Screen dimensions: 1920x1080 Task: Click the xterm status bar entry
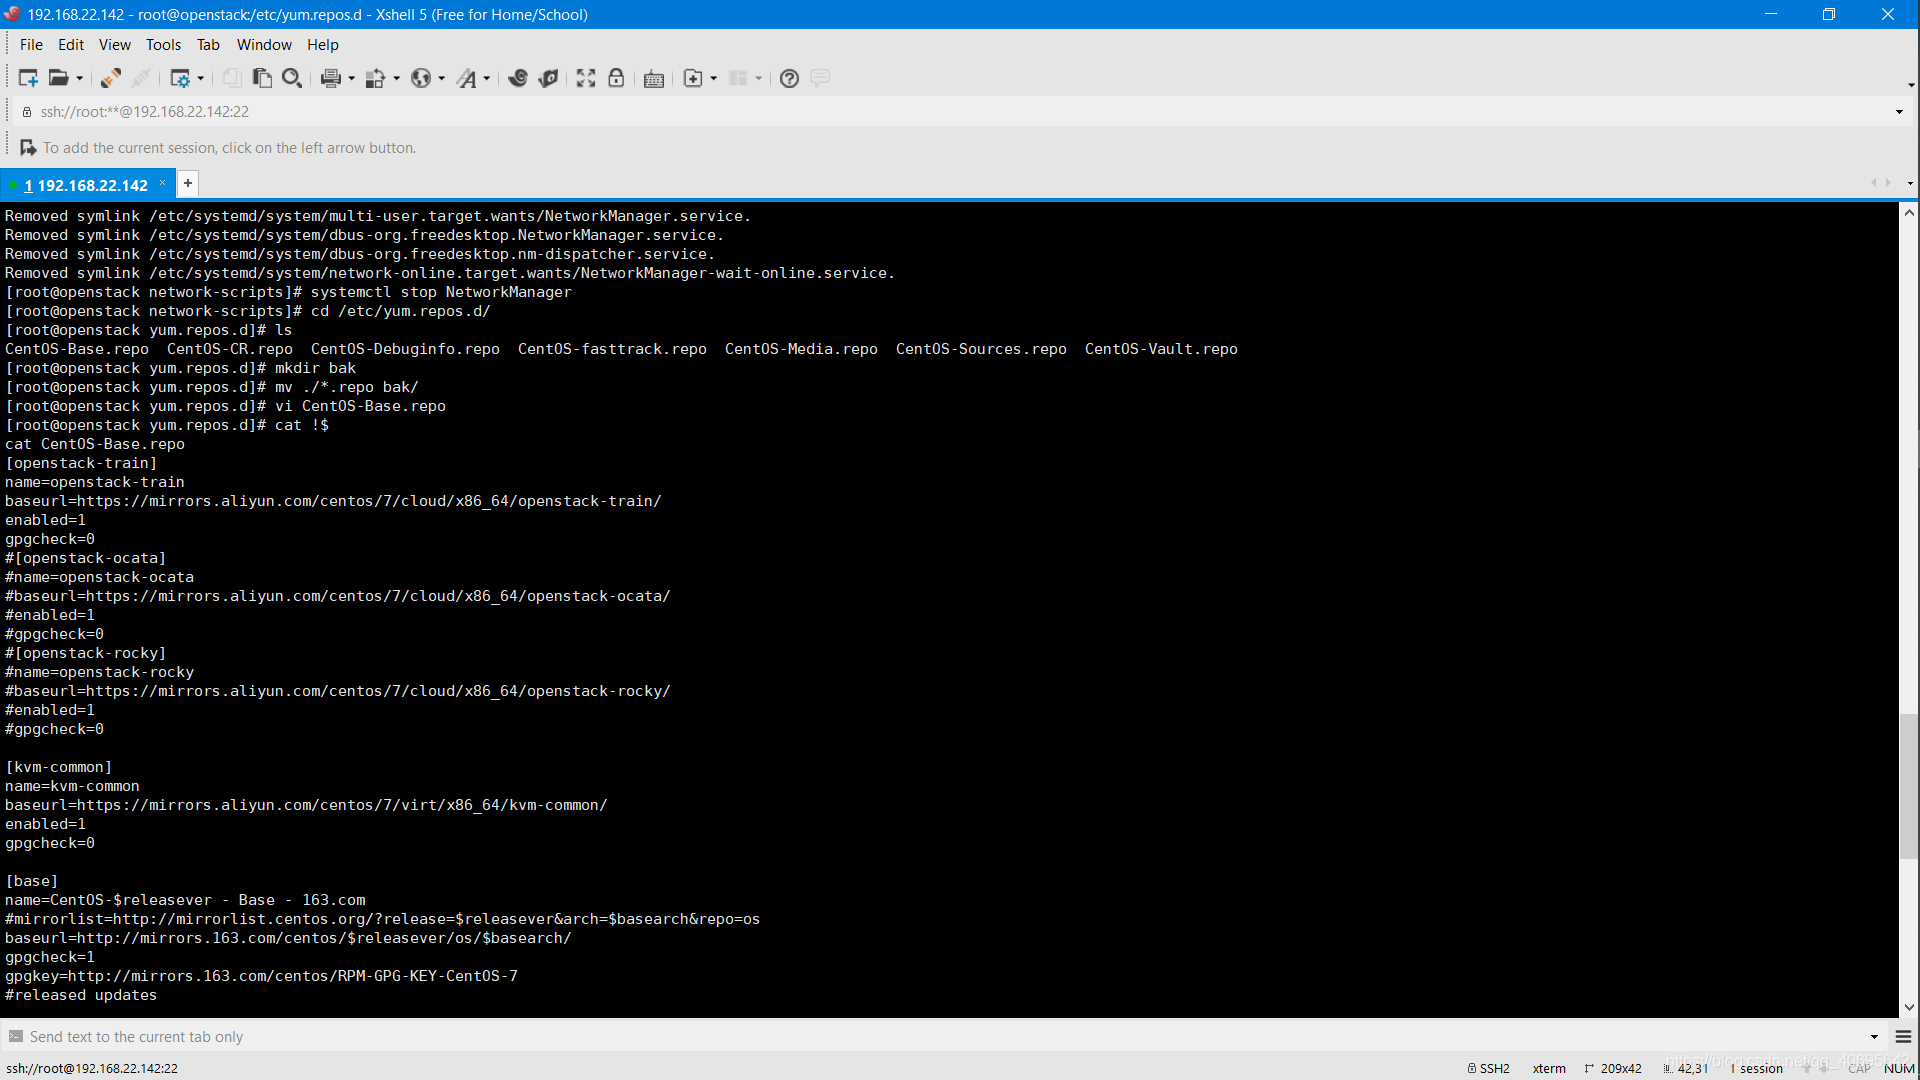point(1549,1069)
